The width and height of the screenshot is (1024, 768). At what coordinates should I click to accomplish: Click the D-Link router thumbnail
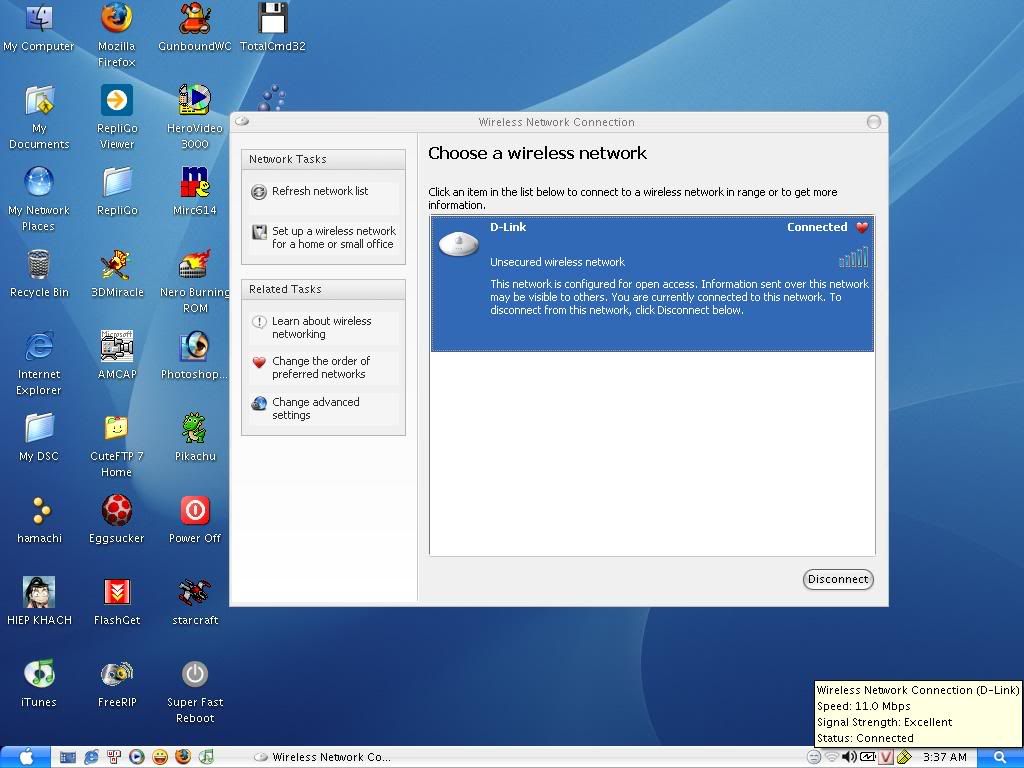pyautogui.click(x=459, y=244)
